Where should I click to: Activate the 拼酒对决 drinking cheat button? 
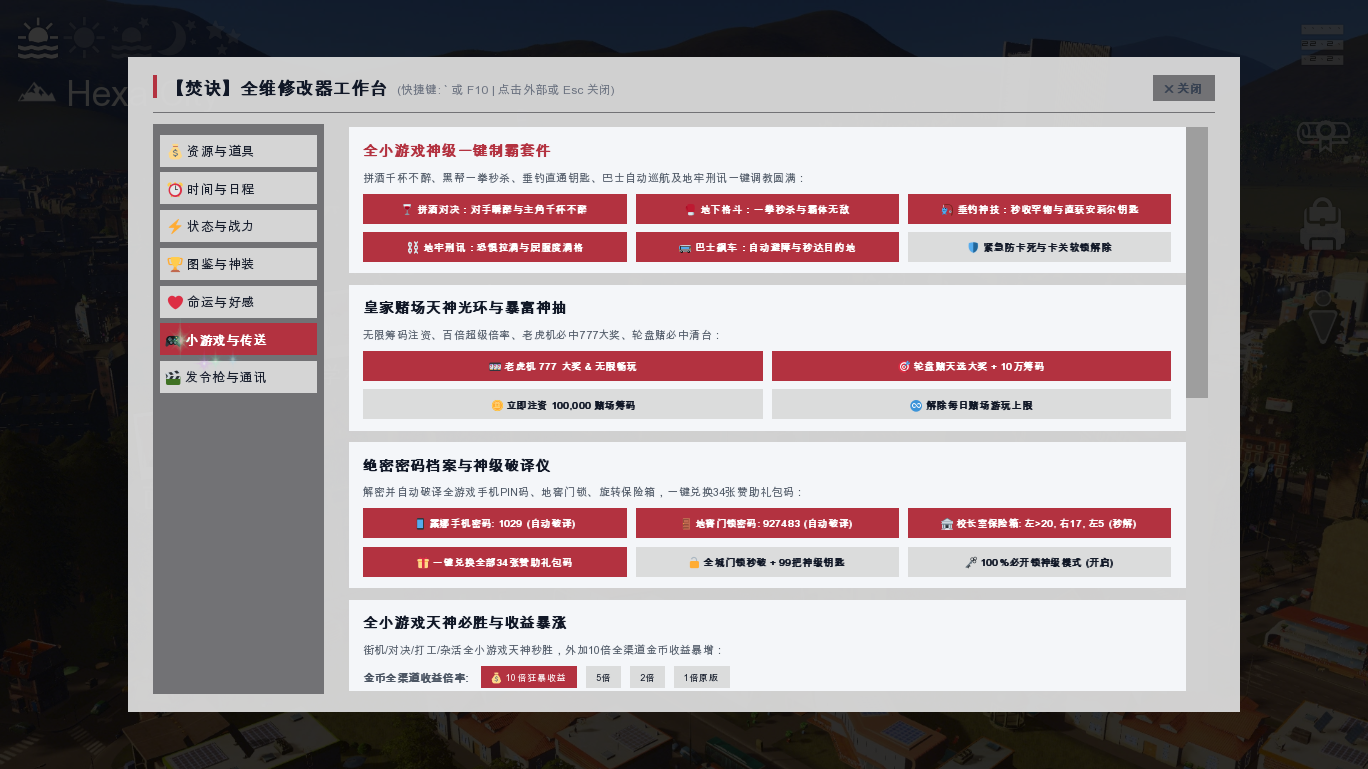pyautogui.click(x=495, y=209)
